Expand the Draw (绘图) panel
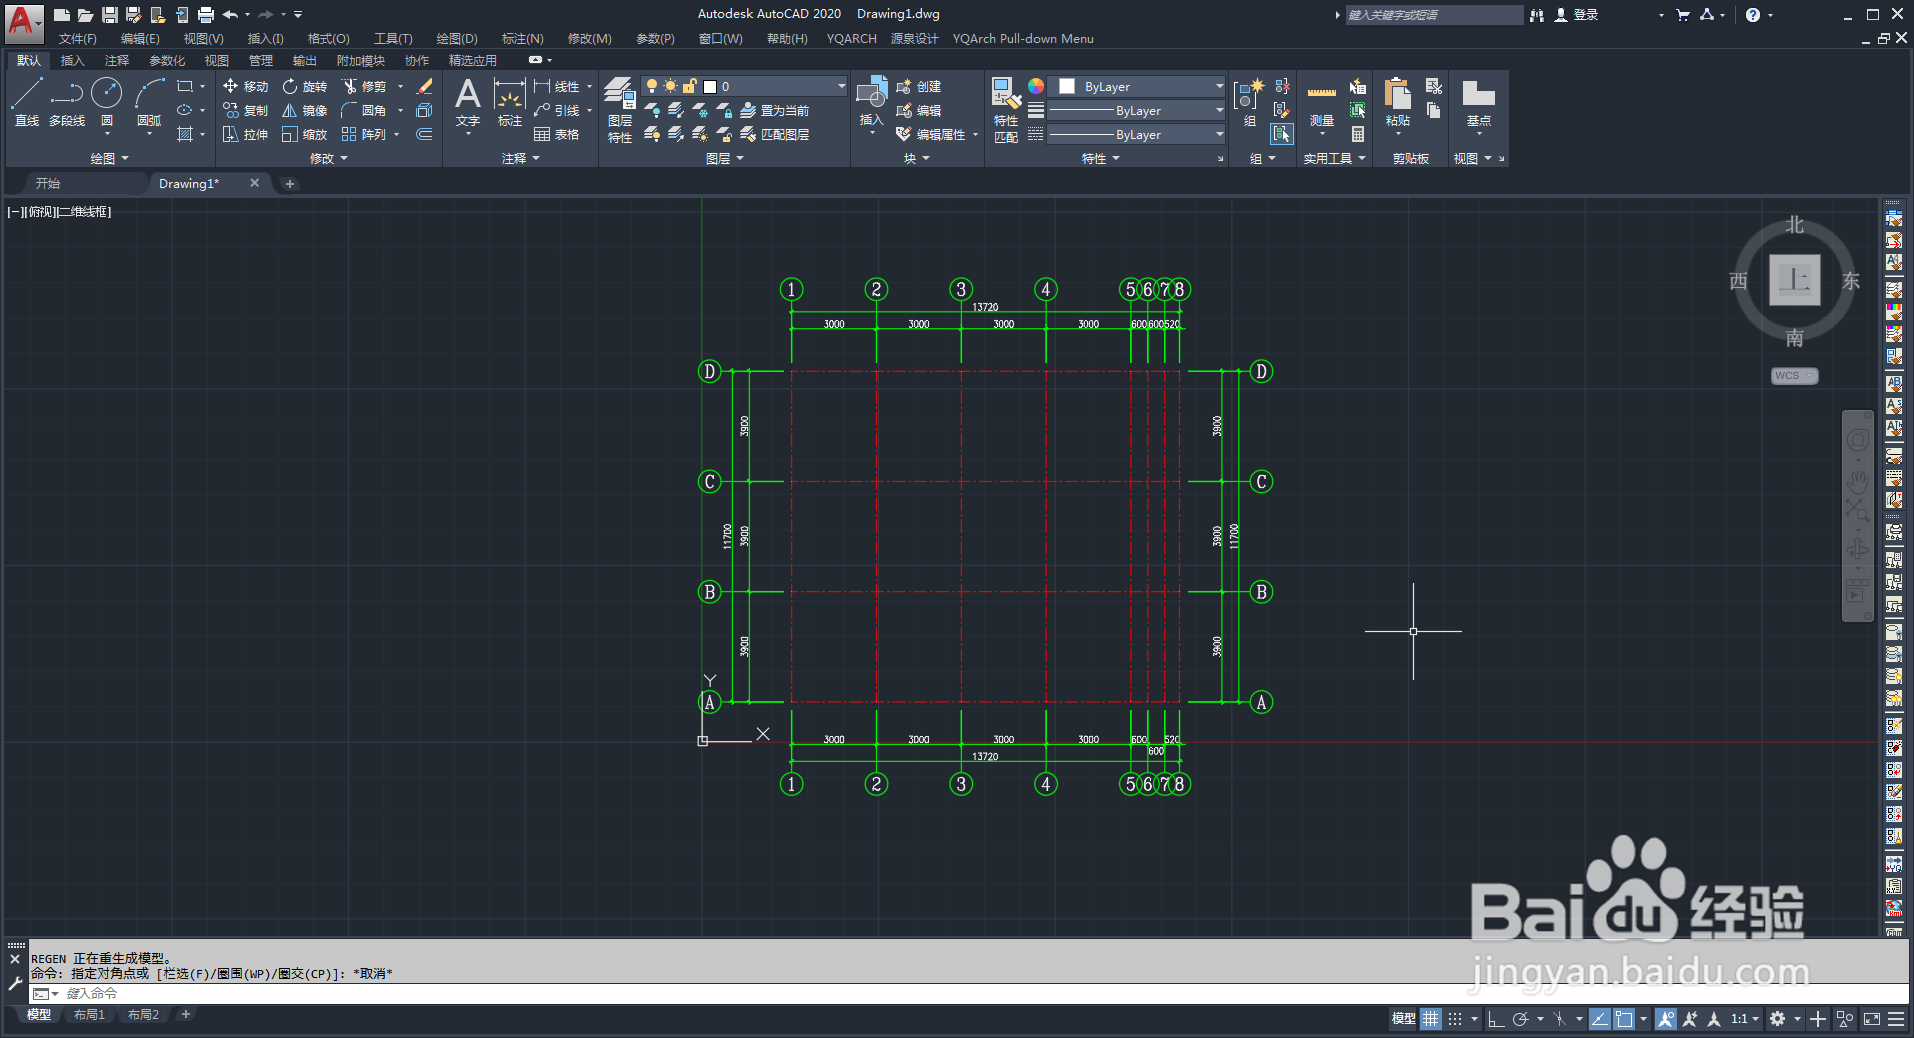The image size is (1914, 1038). click(109, 158)
